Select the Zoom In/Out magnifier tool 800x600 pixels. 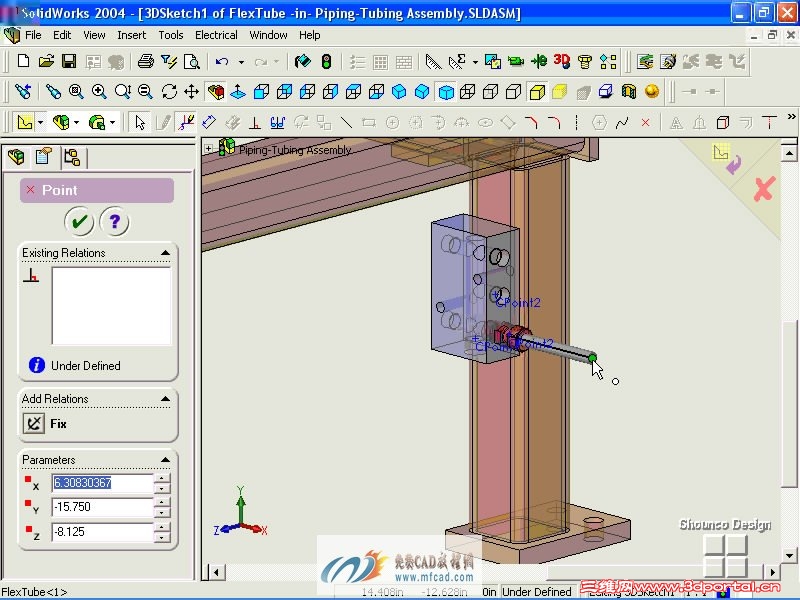[122, 92]
